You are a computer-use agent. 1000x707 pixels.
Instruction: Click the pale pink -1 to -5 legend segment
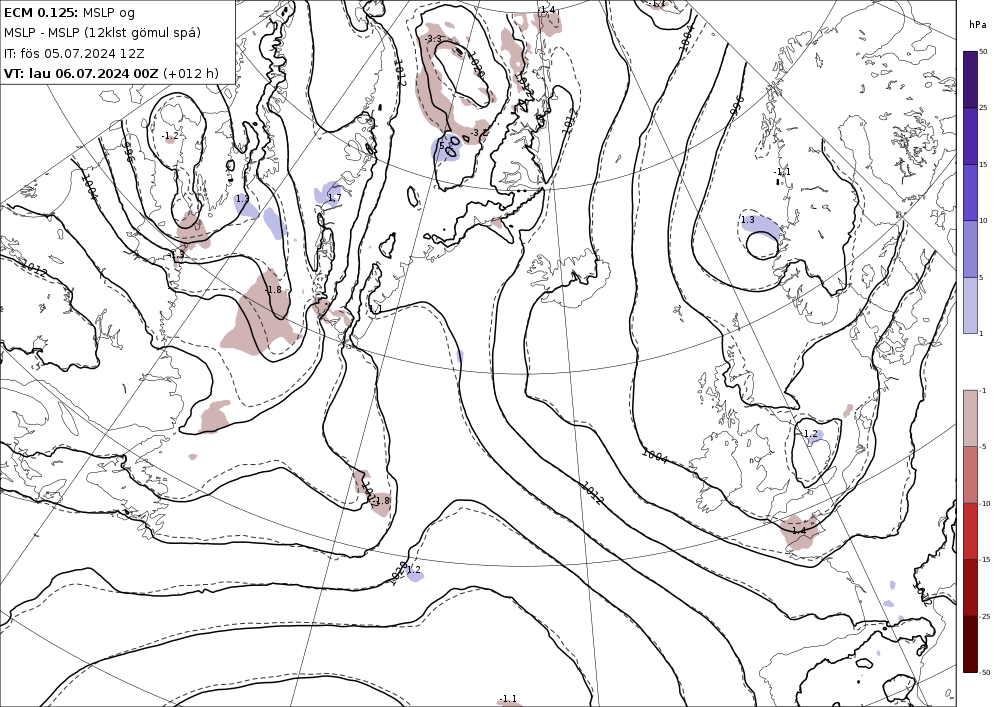(x=970, y=418)
